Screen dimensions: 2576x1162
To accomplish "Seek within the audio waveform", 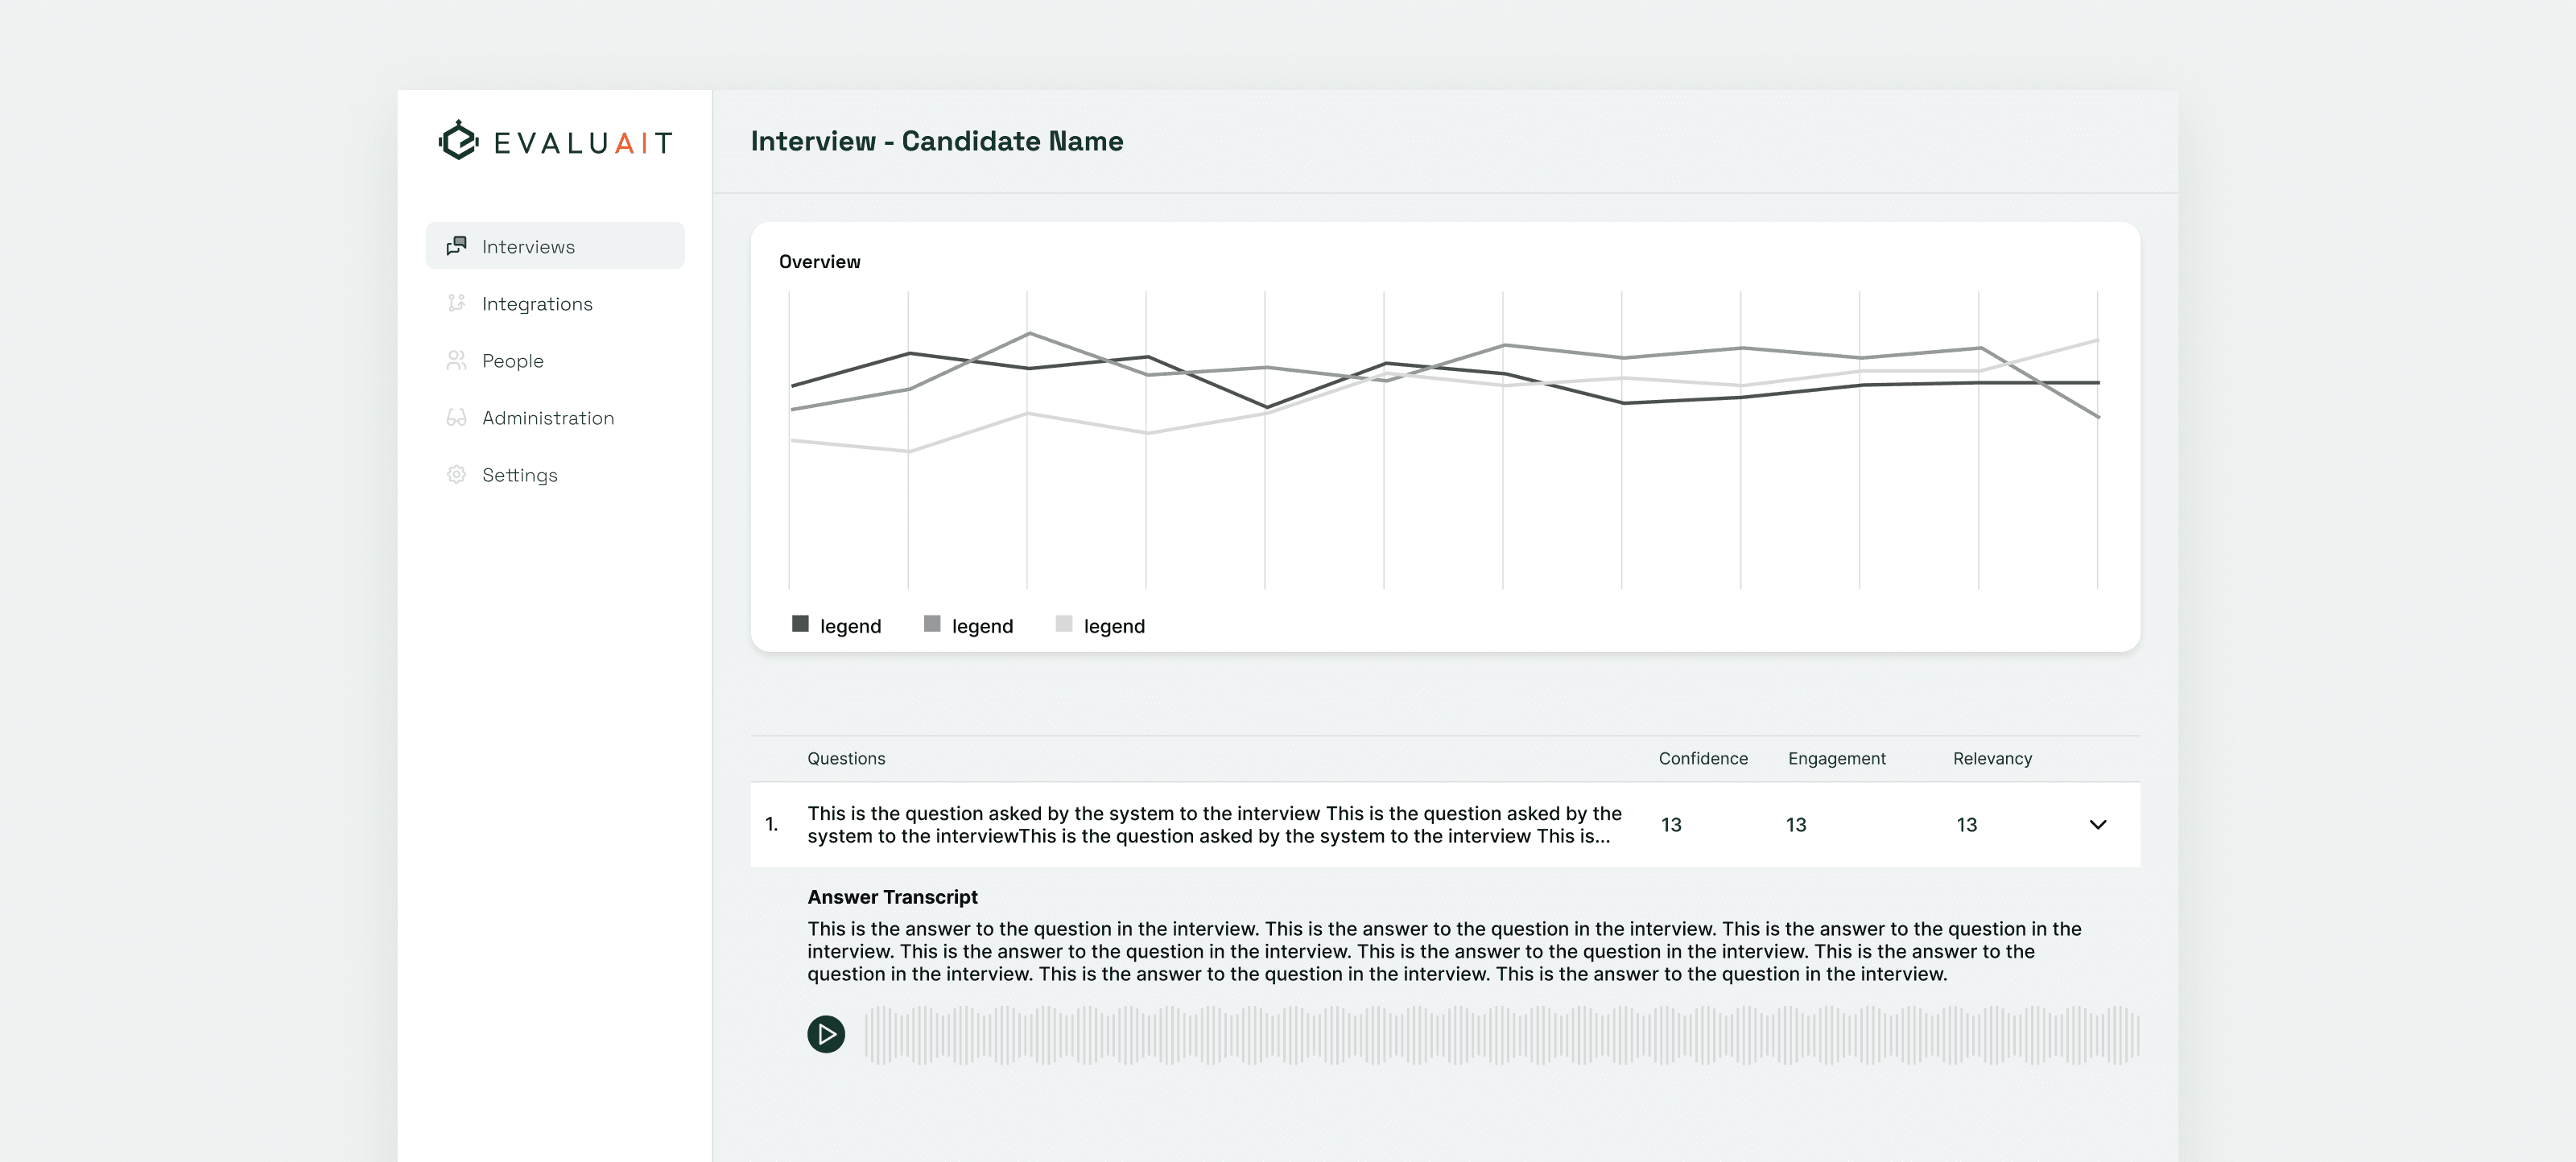I will tap(1500, 1034).
